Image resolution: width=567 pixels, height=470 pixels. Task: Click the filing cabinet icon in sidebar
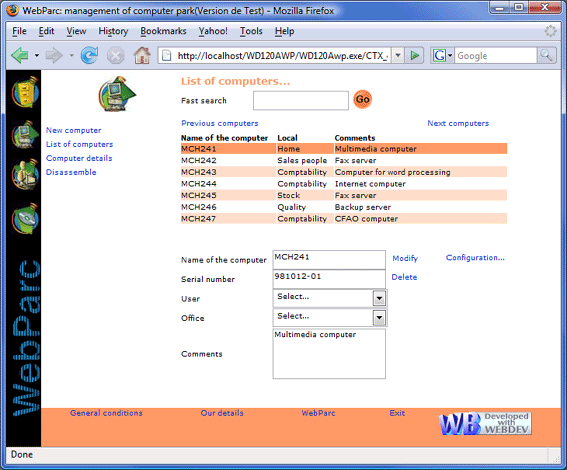[25, 92]
